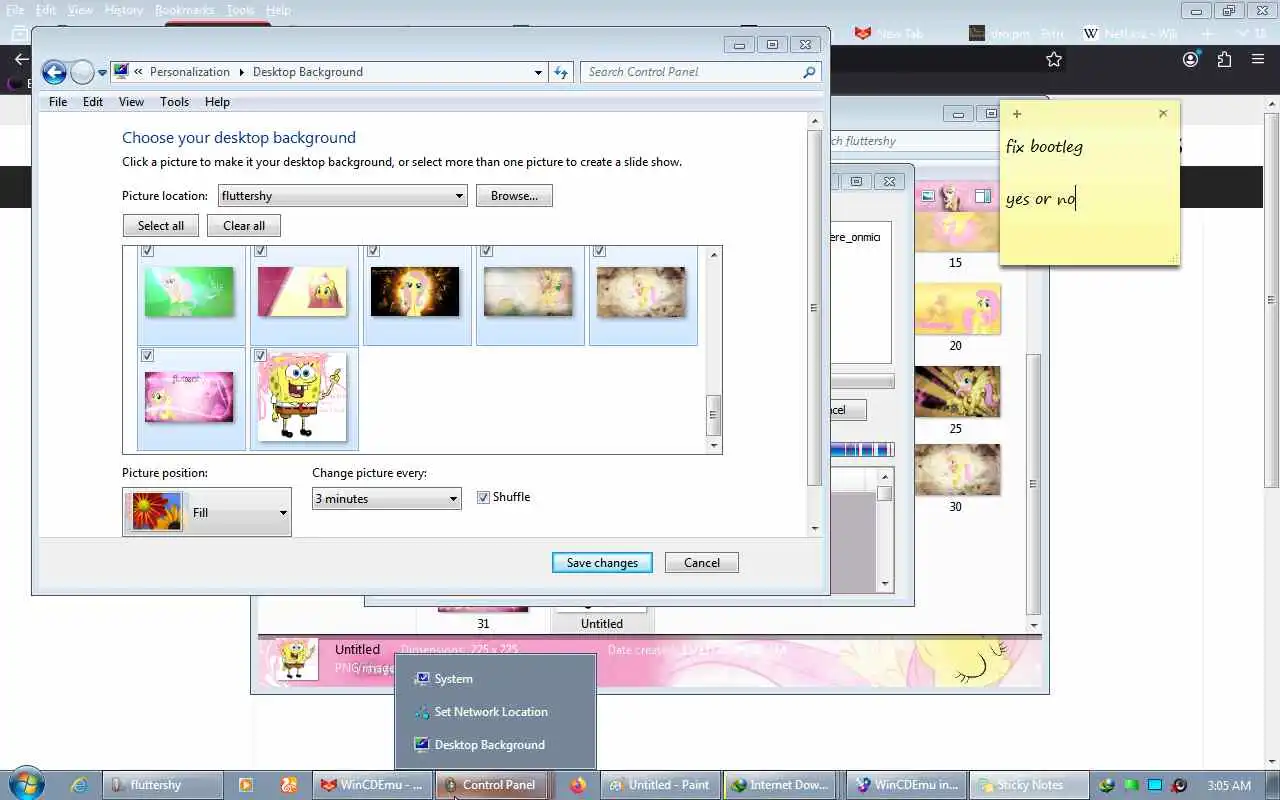
Task: Add a new sticky note with plus
Action: coord(1017,114)
